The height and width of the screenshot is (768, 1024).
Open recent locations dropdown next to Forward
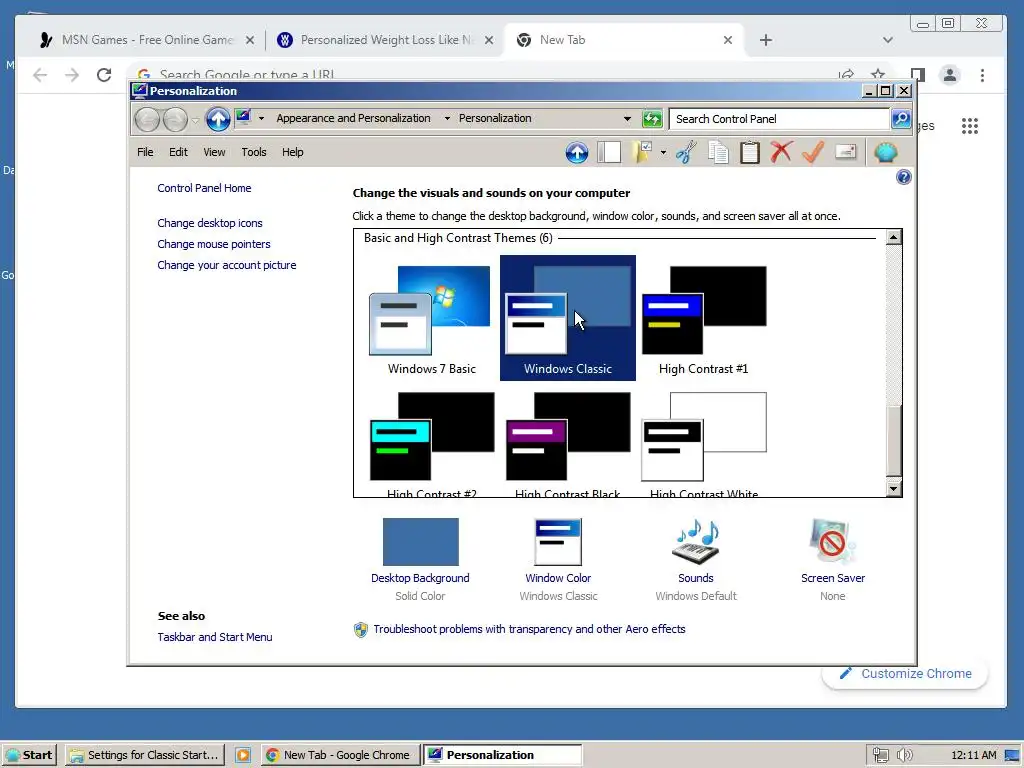click(195, 120)
